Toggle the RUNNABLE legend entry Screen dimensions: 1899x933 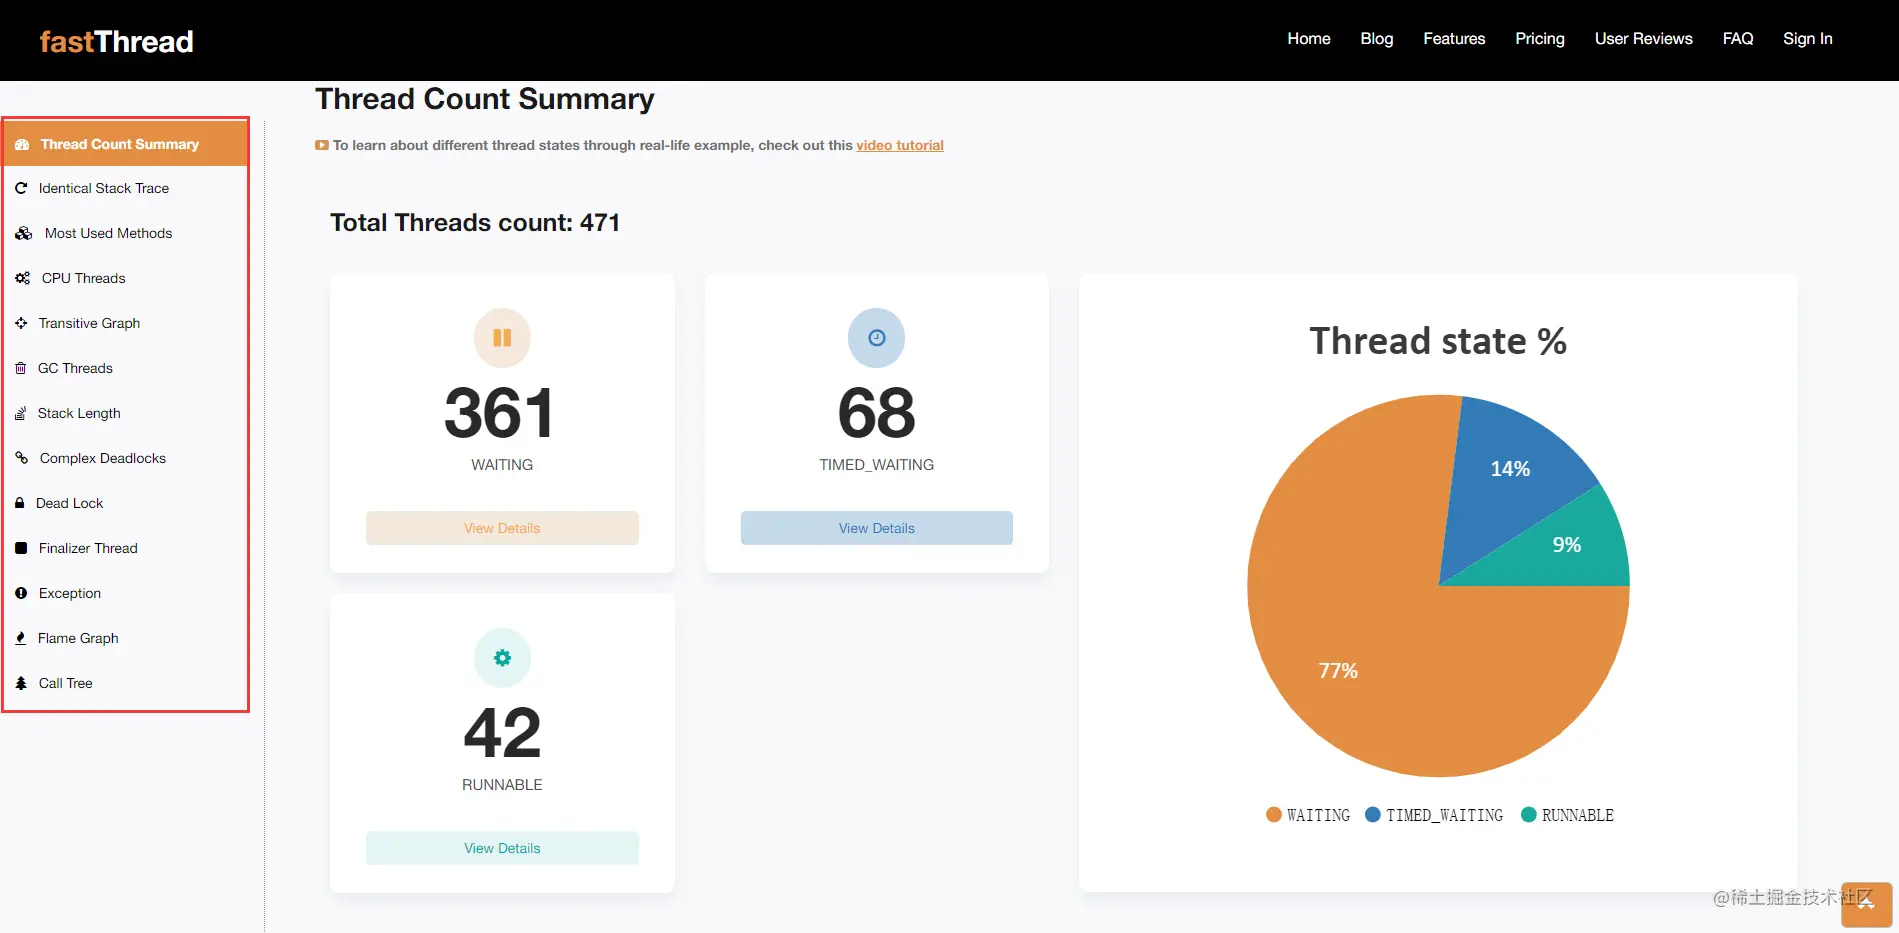click(1567, 815)
